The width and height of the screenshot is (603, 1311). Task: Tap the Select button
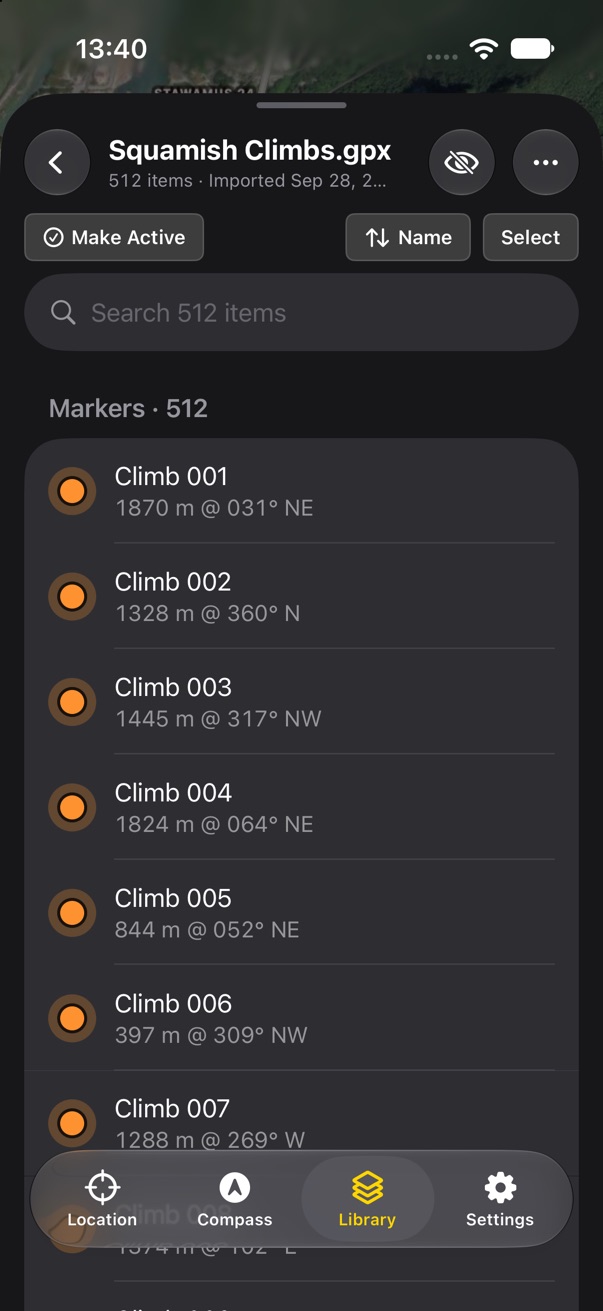(530, 237)
